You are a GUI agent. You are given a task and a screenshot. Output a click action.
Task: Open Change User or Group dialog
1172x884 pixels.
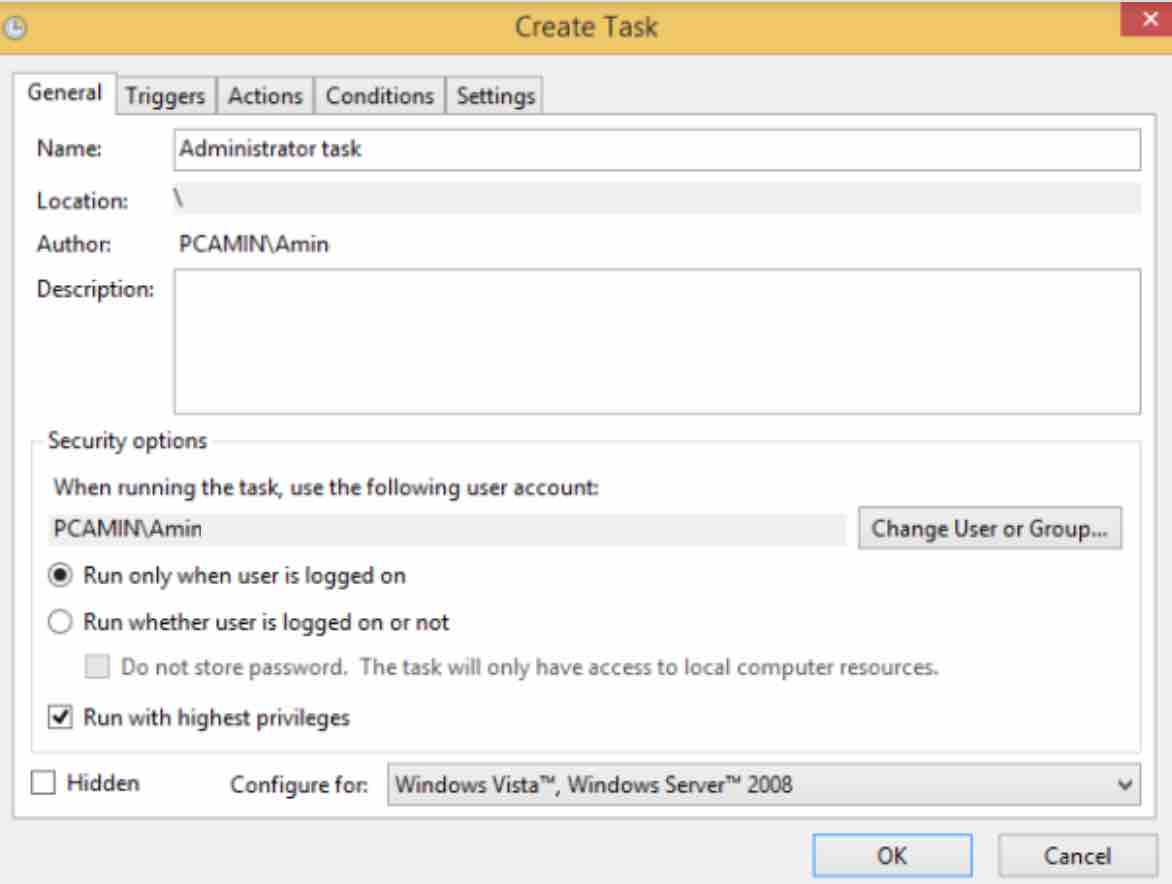990,528
